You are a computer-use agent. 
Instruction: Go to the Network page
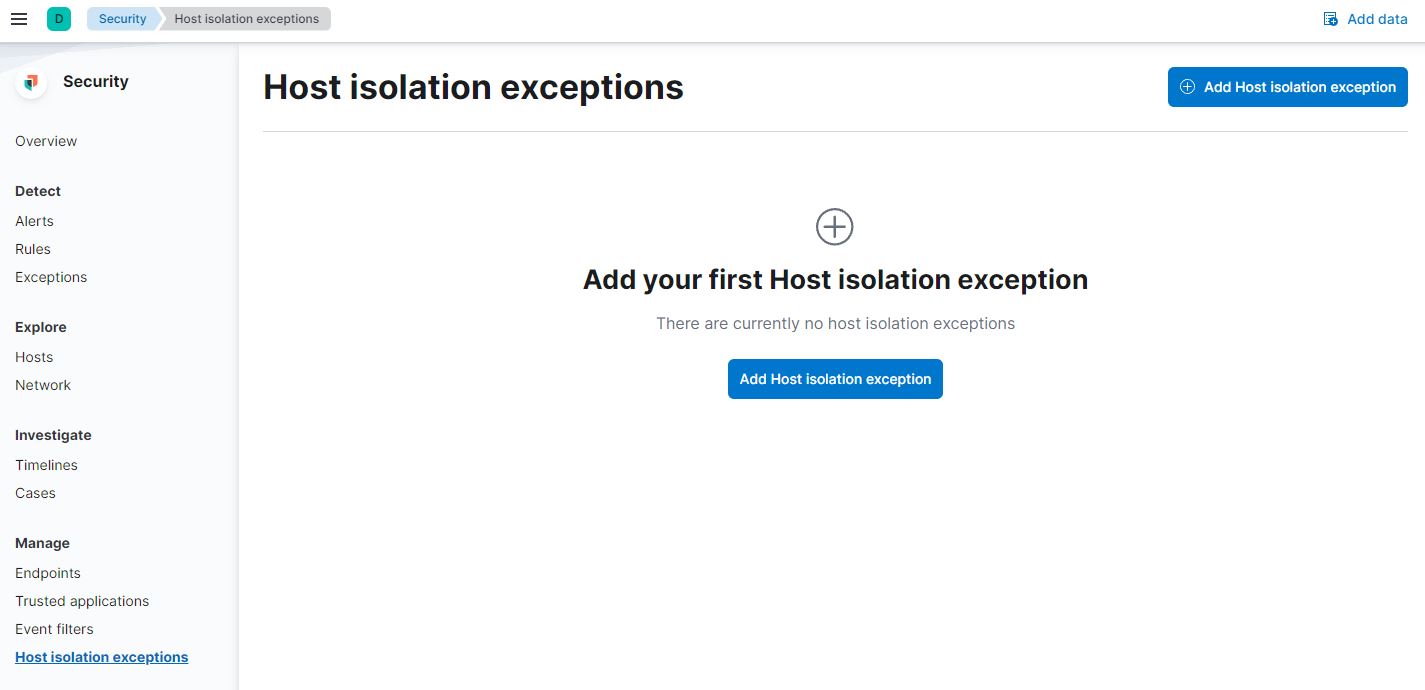[43, 385]
